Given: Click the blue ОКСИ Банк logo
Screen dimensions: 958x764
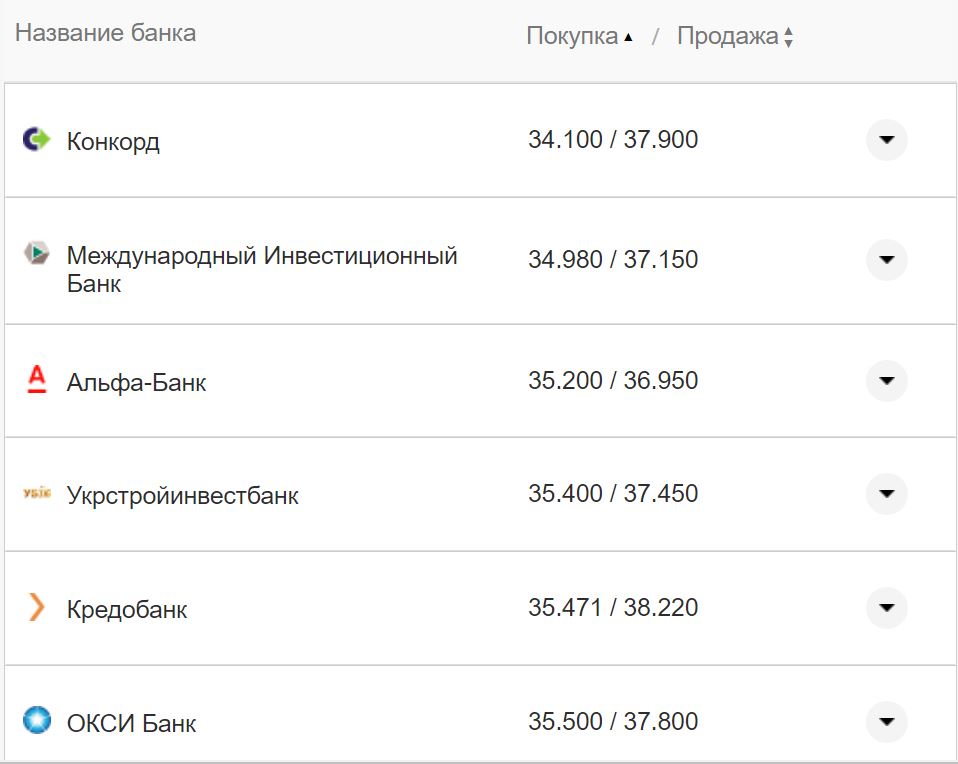Looking at the screenshot, I should [35, 721].
